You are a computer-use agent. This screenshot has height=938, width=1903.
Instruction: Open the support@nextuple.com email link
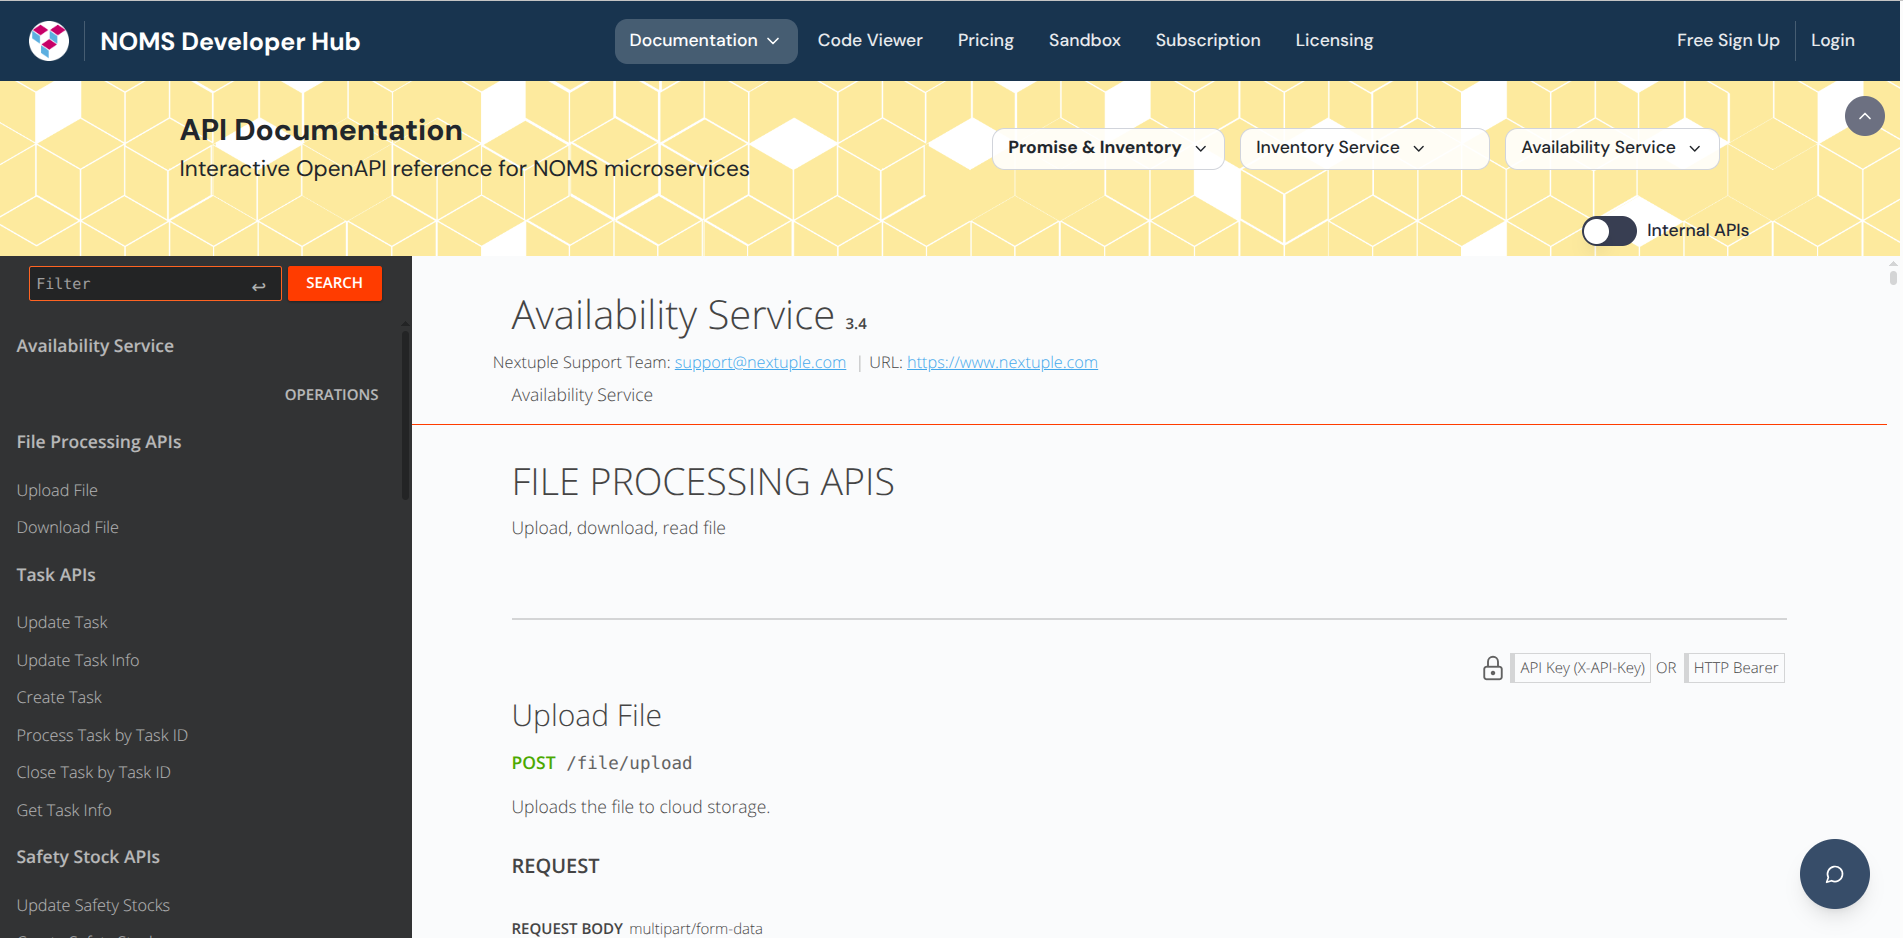[x=760, y=363]
